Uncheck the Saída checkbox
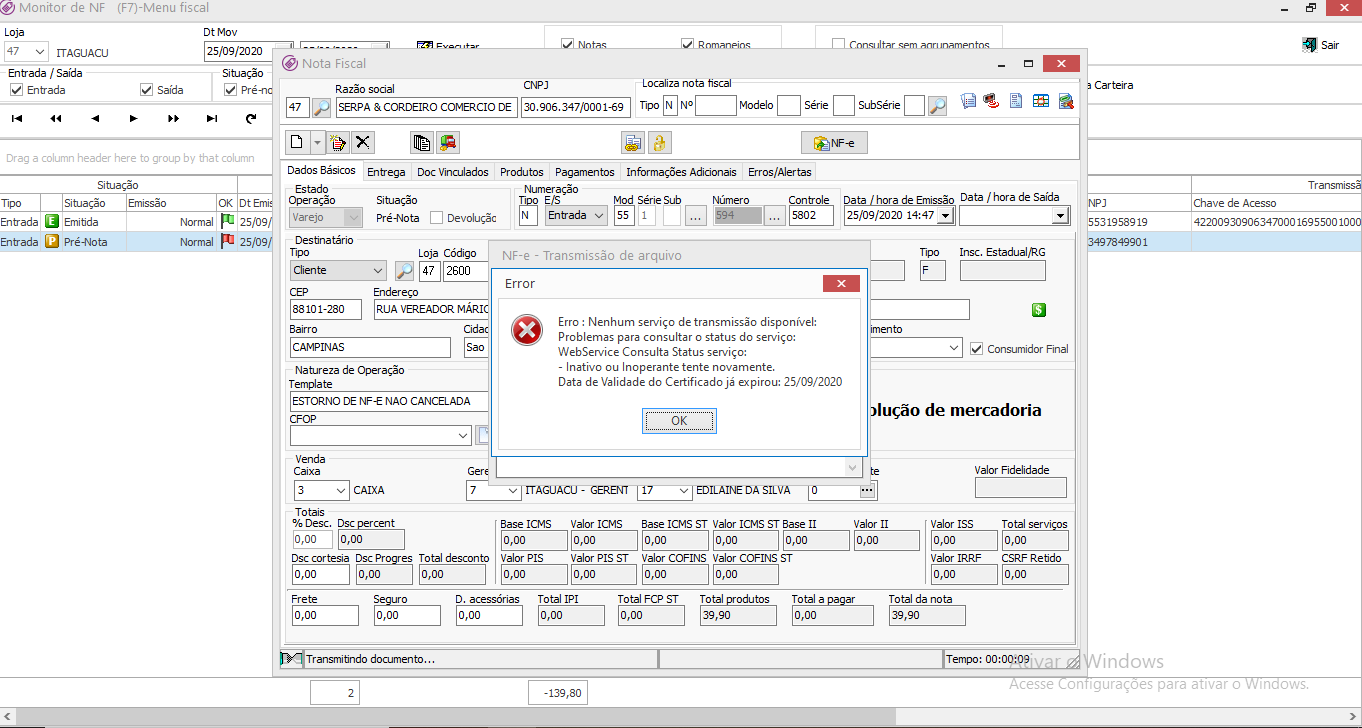Image resolution: width=1362 pixels, height=728 pixels. (x=147, y=90)
